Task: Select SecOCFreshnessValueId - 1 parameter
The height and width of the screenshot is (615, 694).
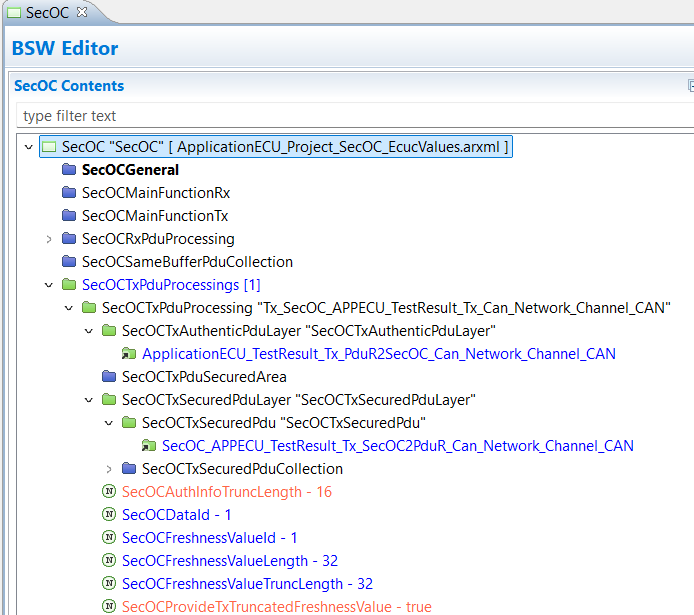Action: (209, 538)
